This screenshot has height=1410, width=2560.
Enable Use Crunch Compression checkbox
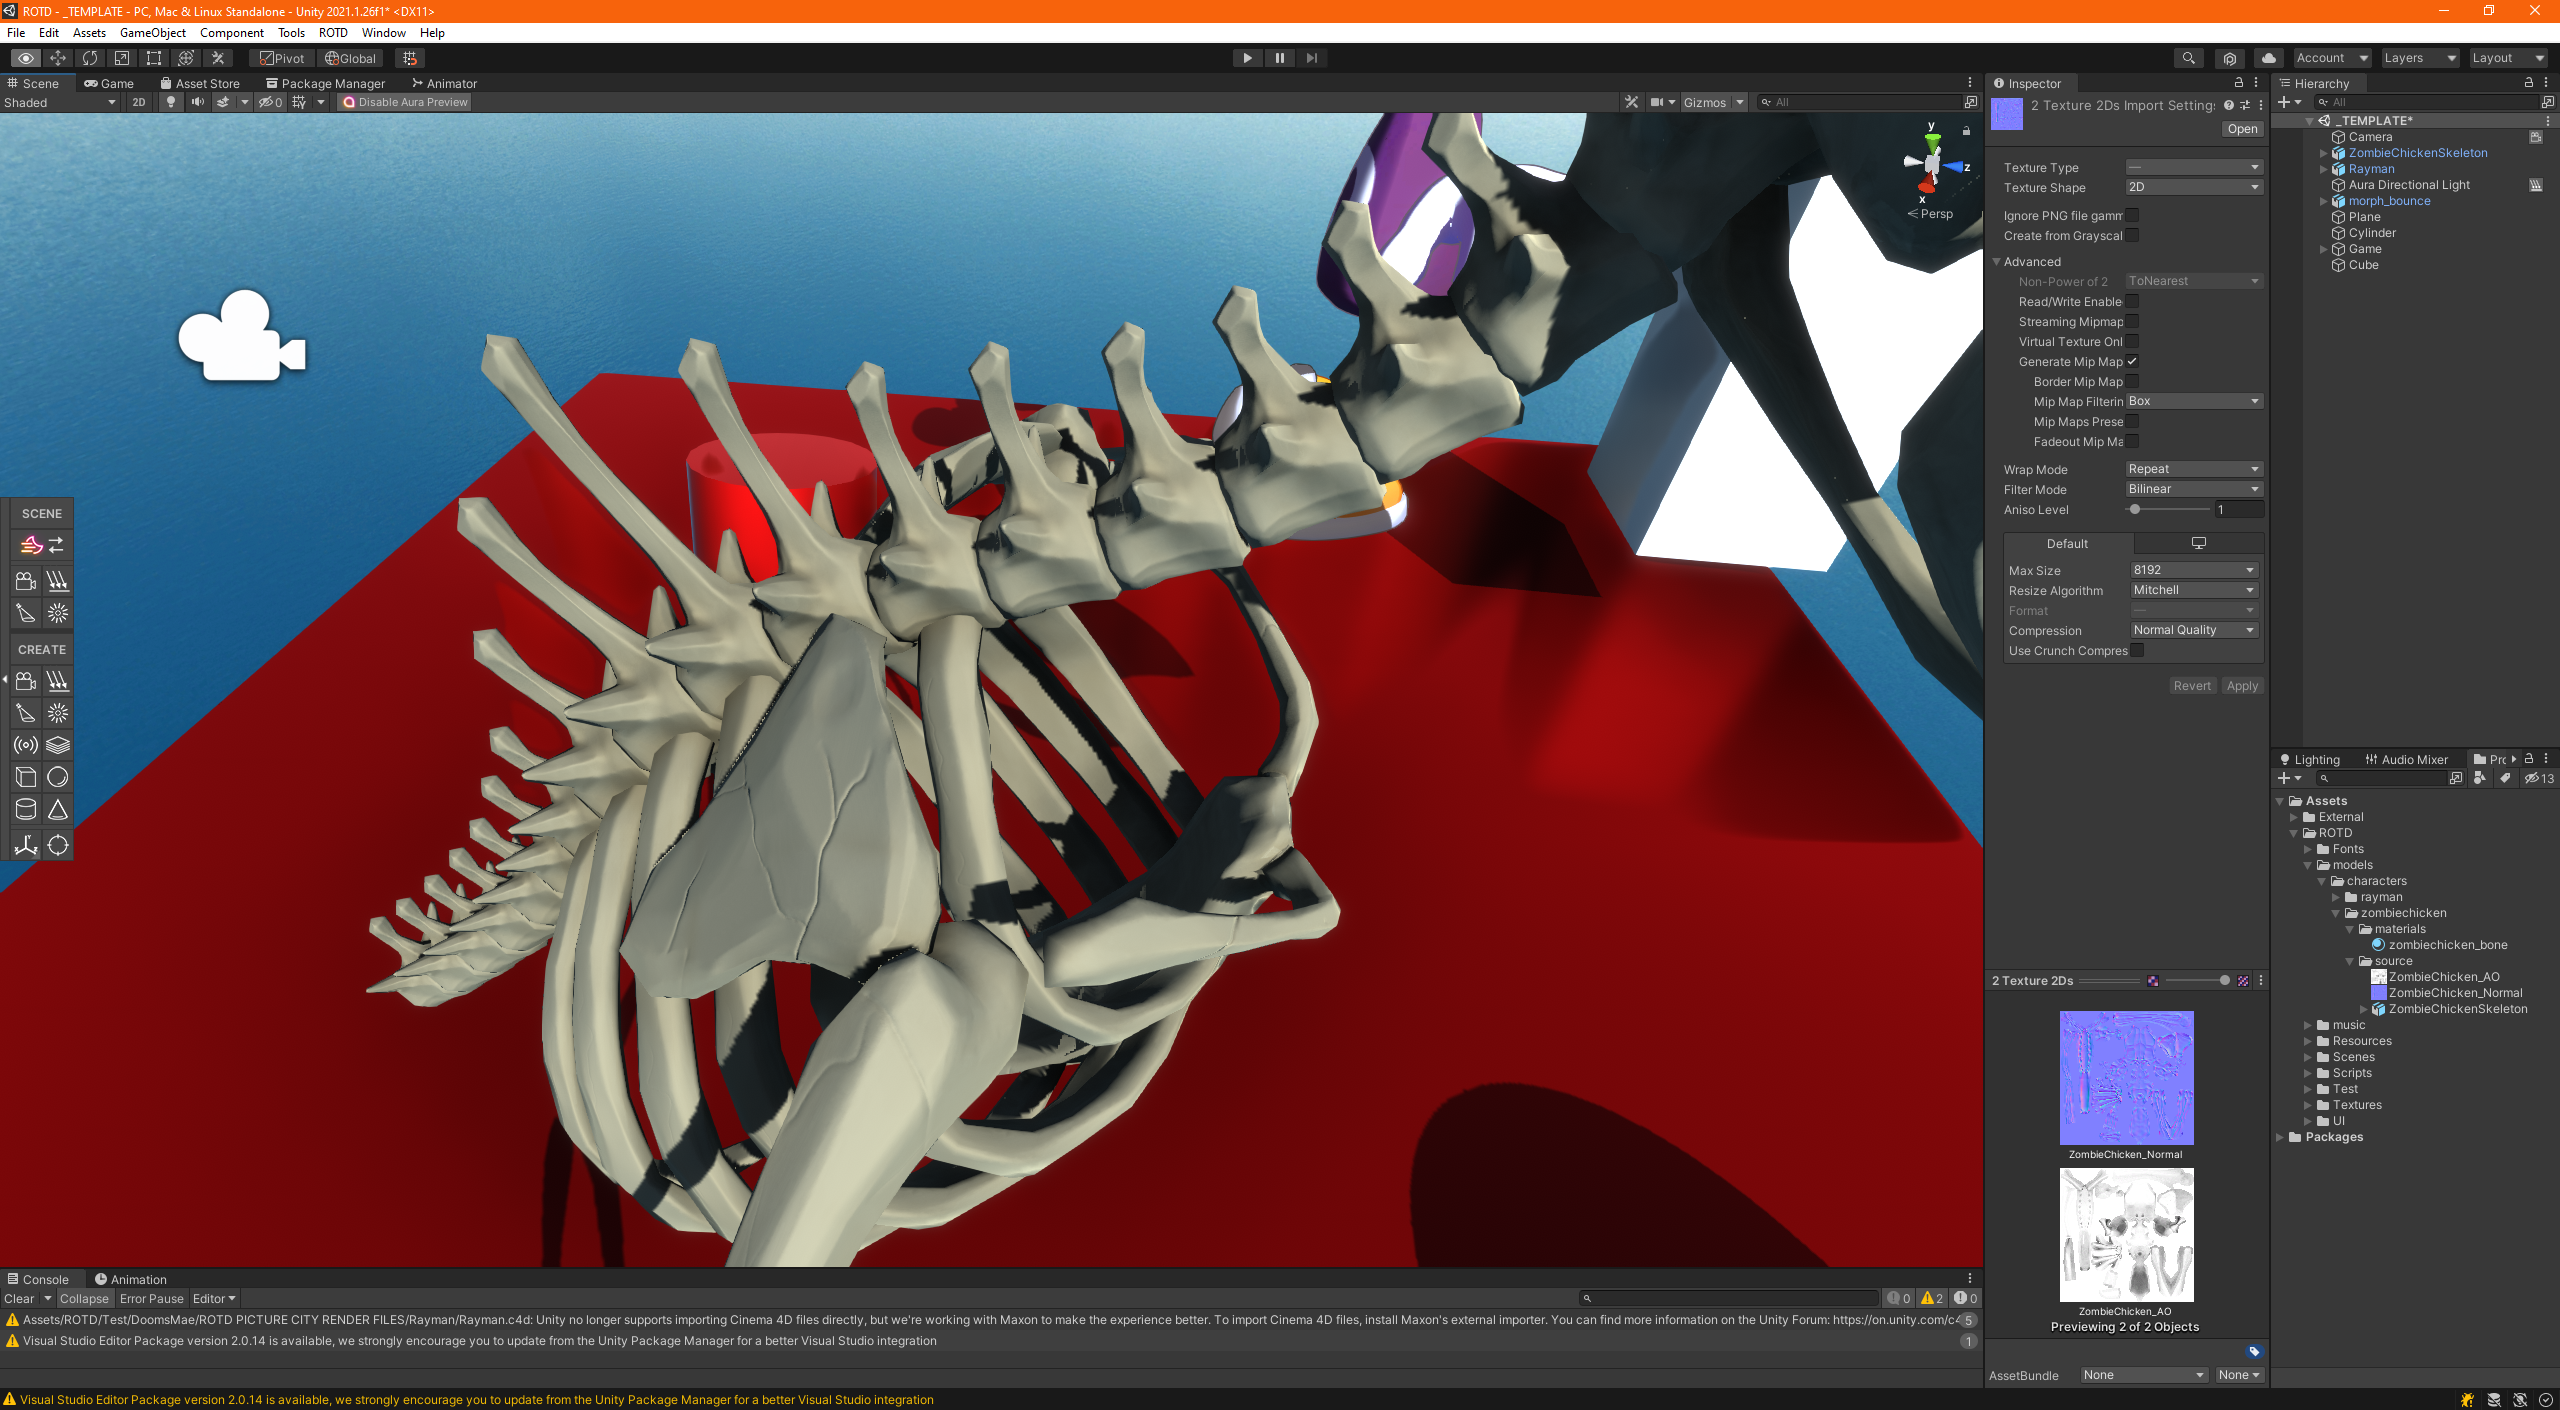point(2137,650)
